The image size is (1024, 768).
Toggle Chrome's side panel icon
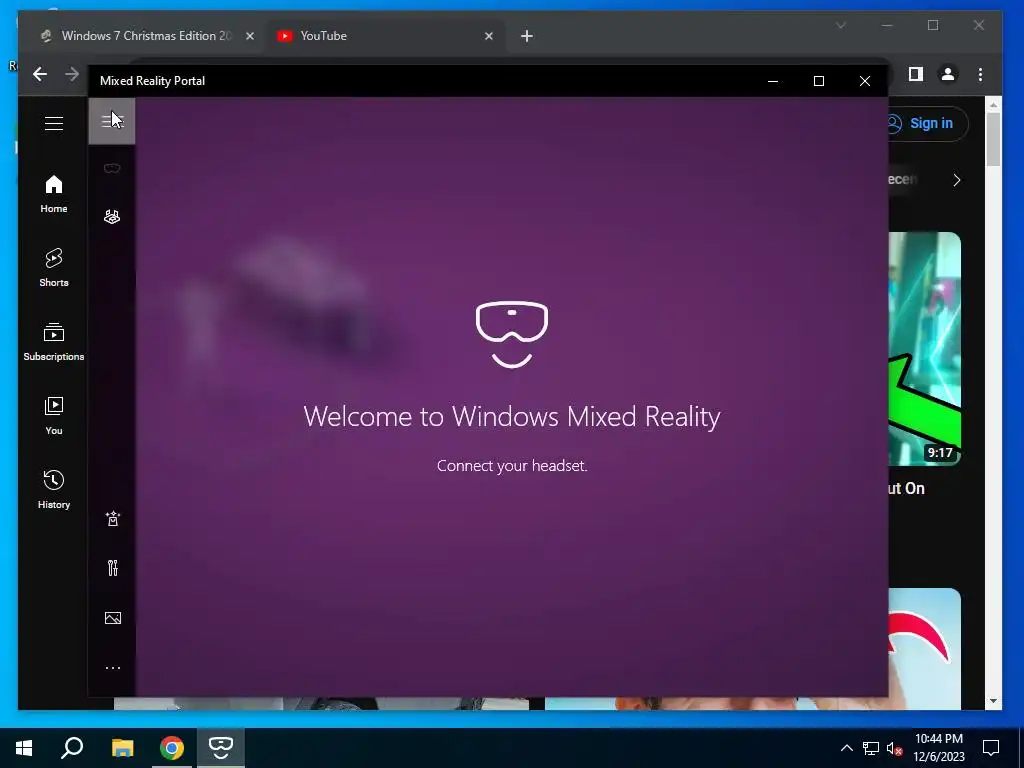pyautogui.click(x=916, y=74)
